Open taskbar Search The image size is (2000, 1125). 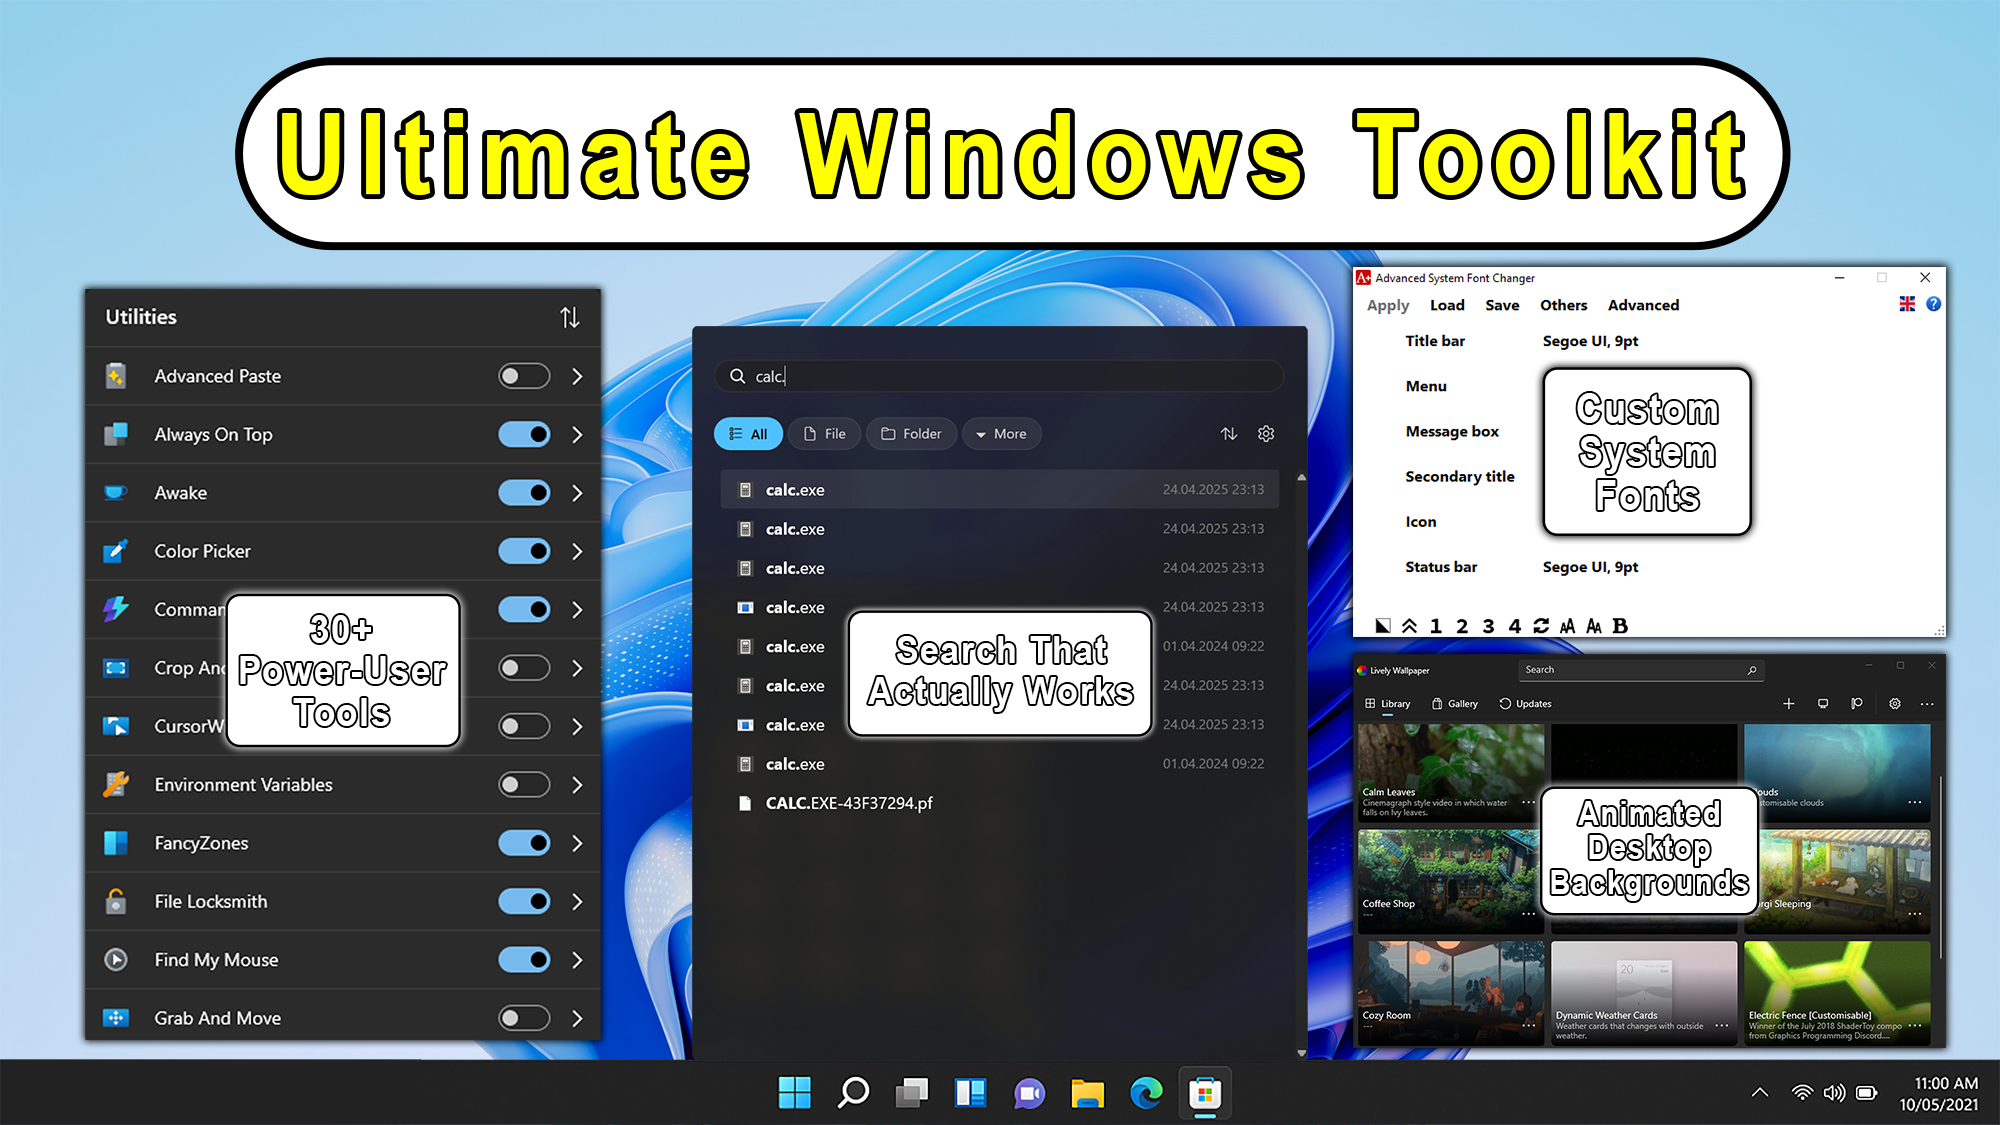853,1093
